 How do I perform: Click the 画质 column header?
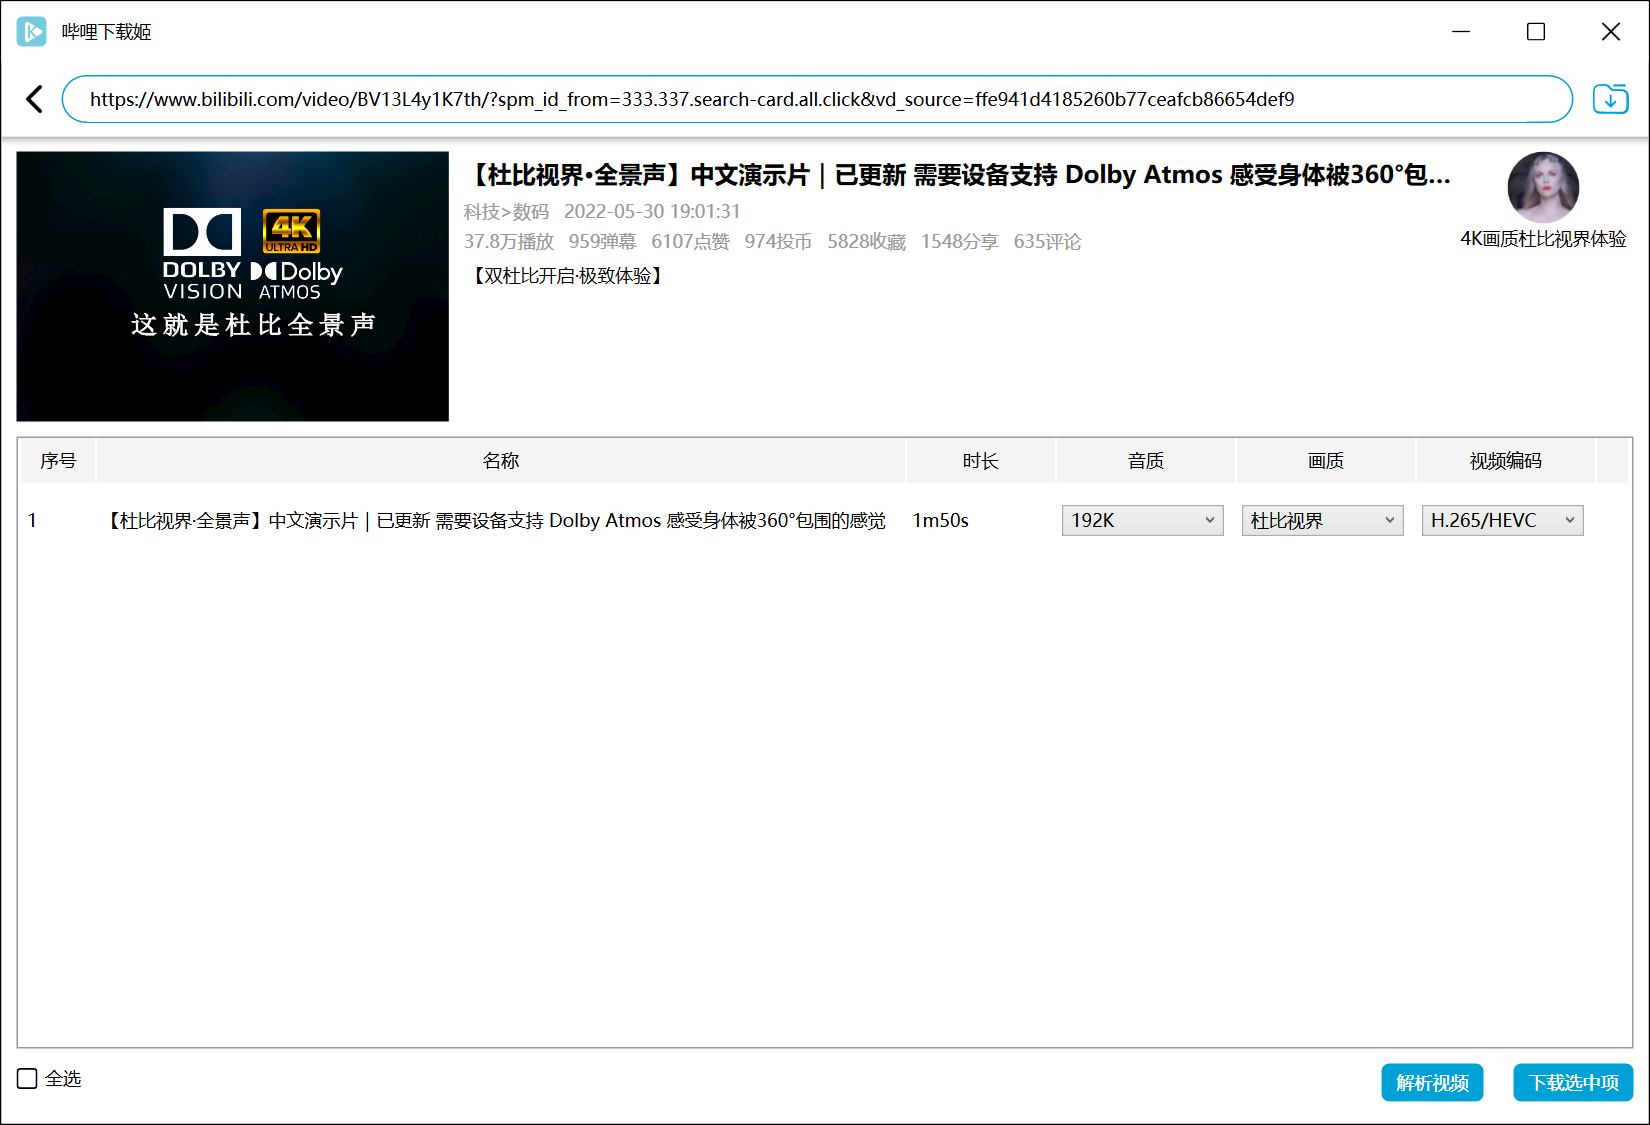1325,460
